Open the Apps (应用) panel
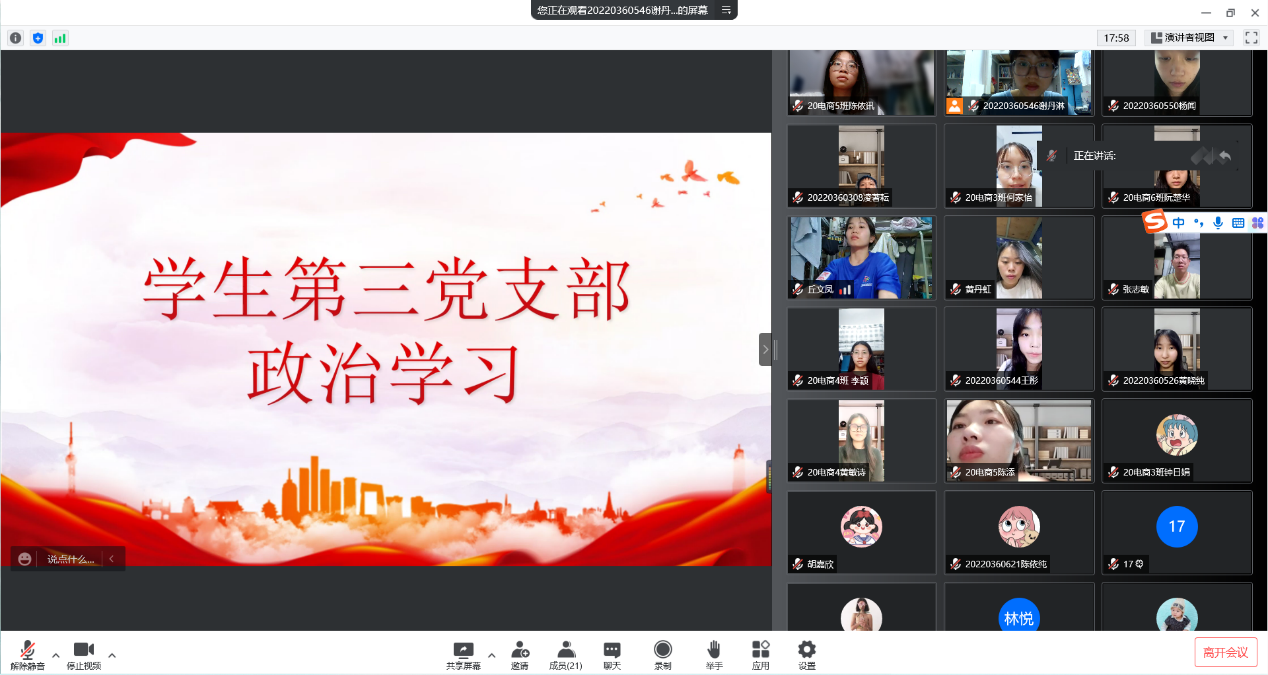This screenshot has height=675, width=1268. [x=760, y=654]
